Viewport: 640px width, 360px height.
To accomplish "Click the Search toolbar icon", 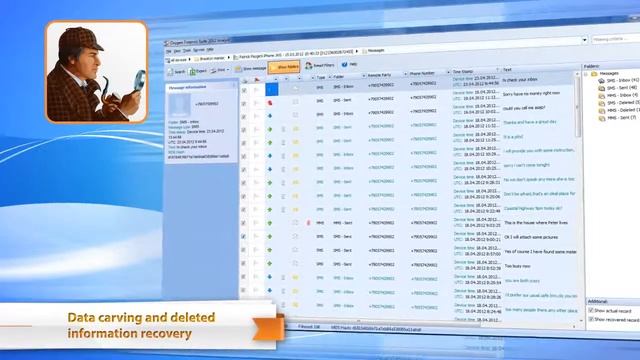I will [x=170, y=72].
